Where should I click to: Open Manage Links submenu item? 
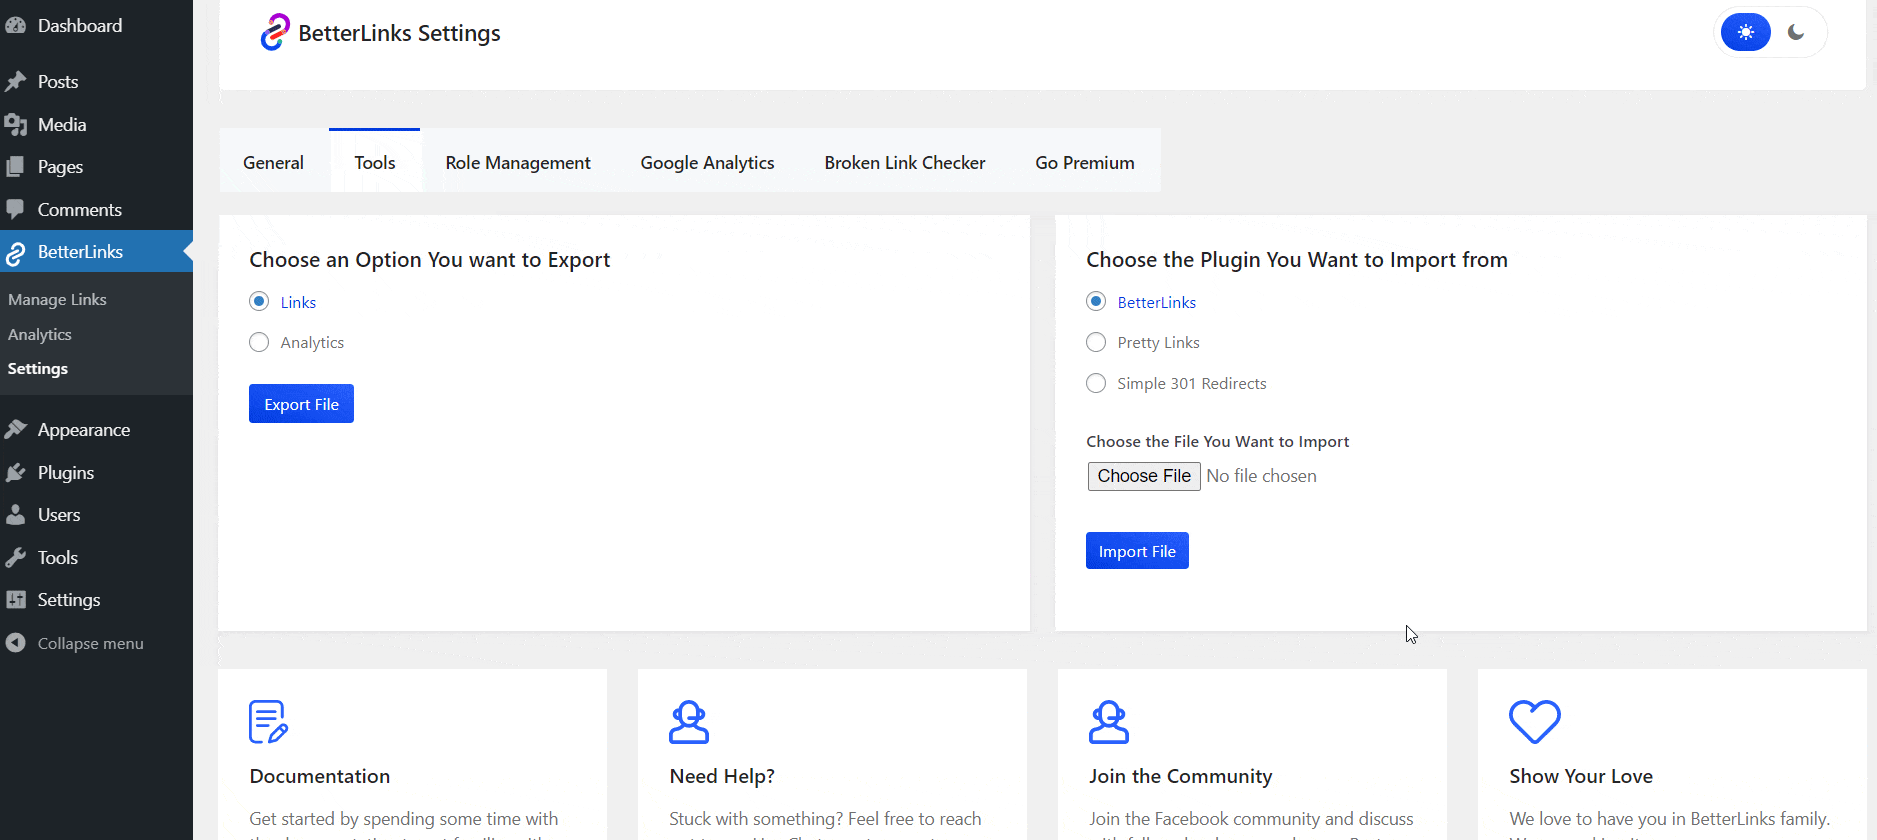(57, 300)
